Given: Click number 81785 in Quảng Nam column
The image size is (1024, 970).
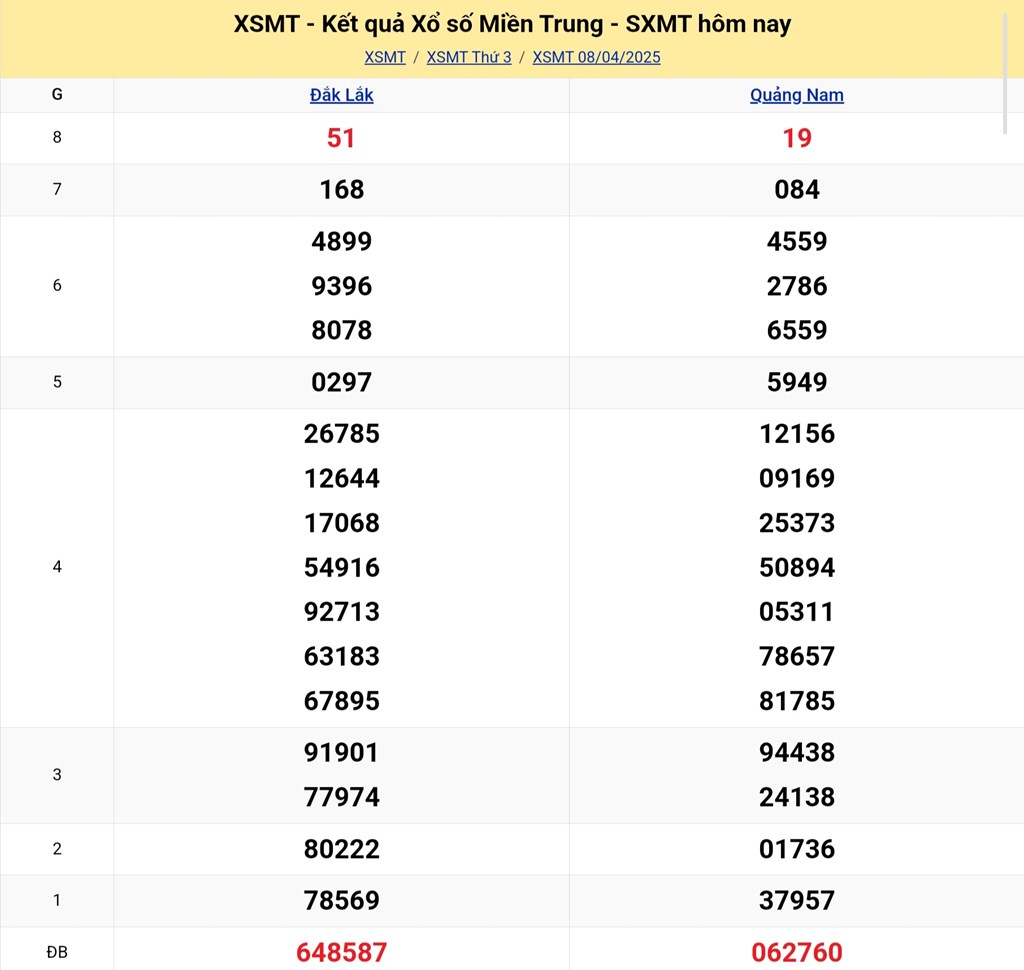Looking at the screenshot, I should 797,700.
